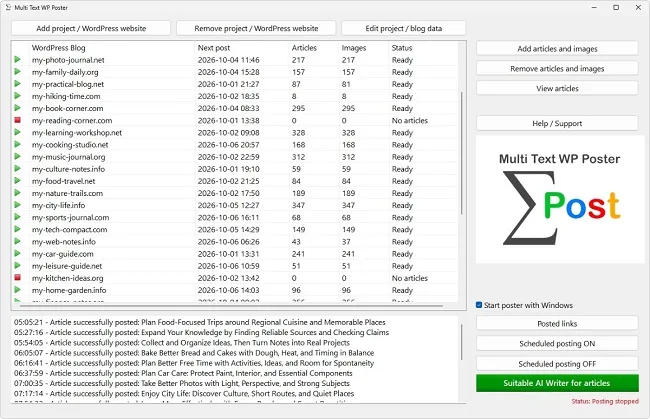Click Add articles and images button

(x=557, y=48)
